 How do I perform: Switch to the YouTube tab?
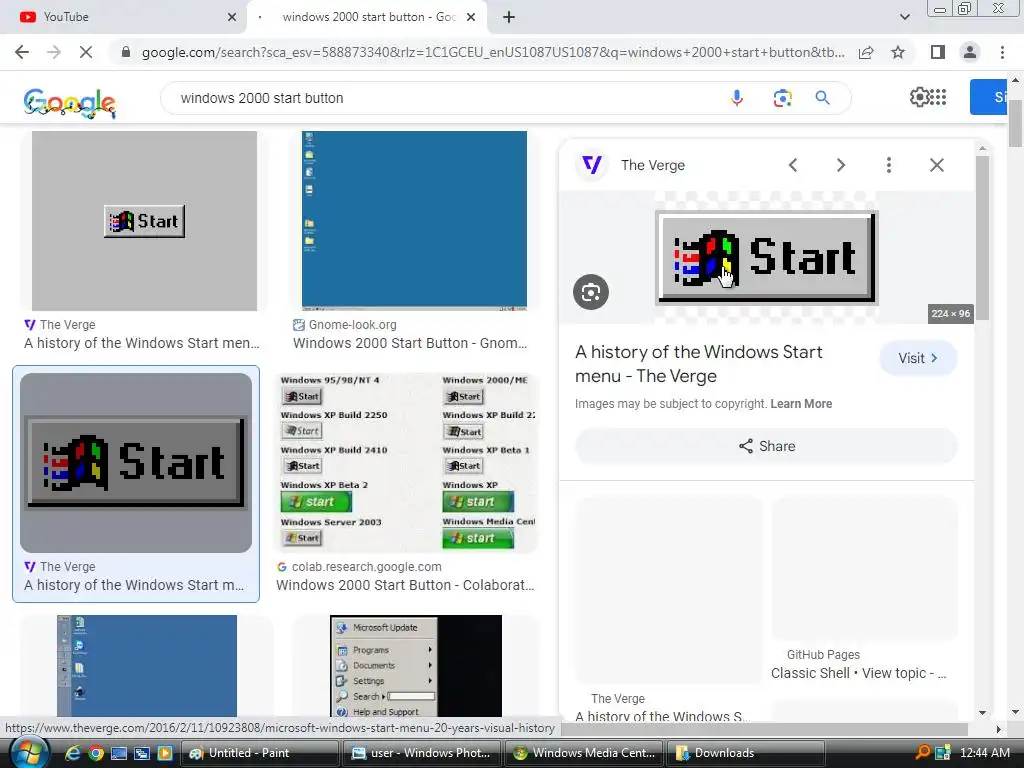pyautogui.click(x=122, y=17)
